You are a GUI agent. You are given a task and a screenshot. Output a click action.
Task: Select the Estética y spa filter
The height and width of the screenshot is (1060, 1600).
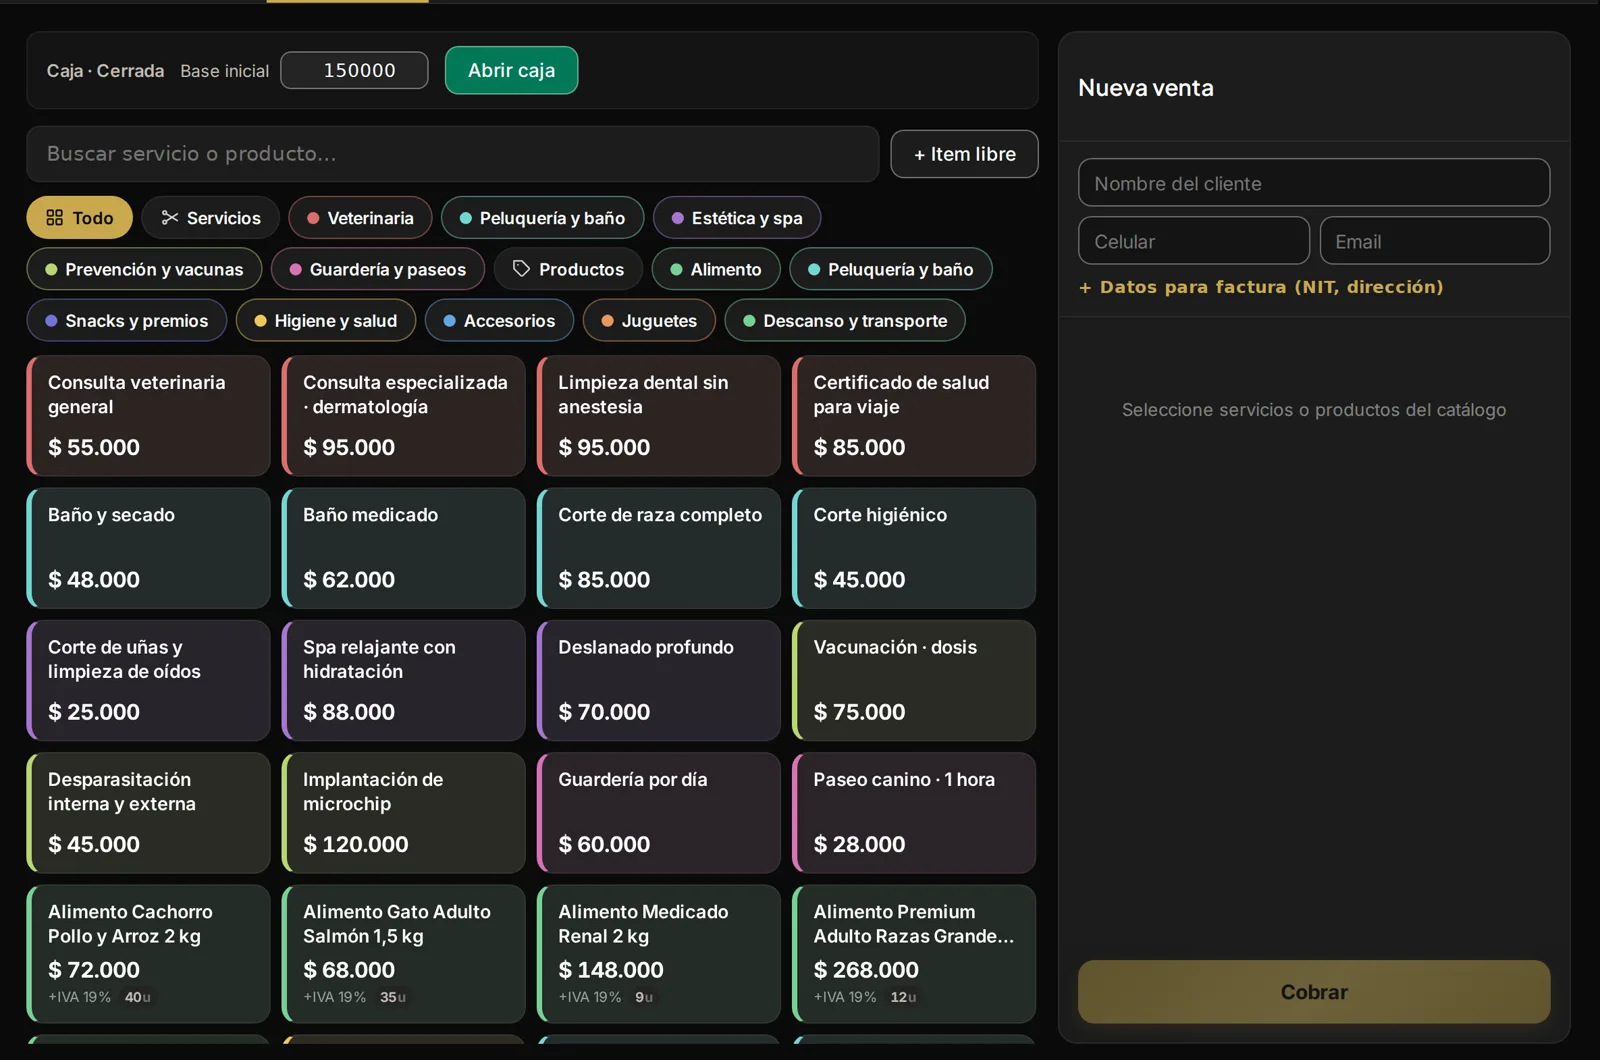click(x=737, y=218)
